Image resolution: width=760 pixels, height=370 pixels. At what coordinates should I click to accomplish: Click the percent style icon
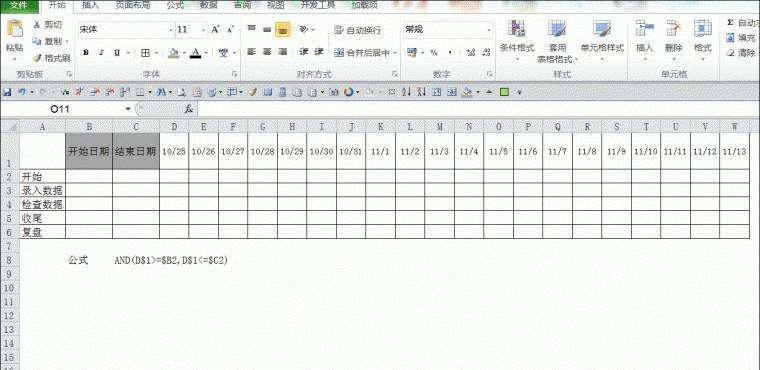click(434, 52)
